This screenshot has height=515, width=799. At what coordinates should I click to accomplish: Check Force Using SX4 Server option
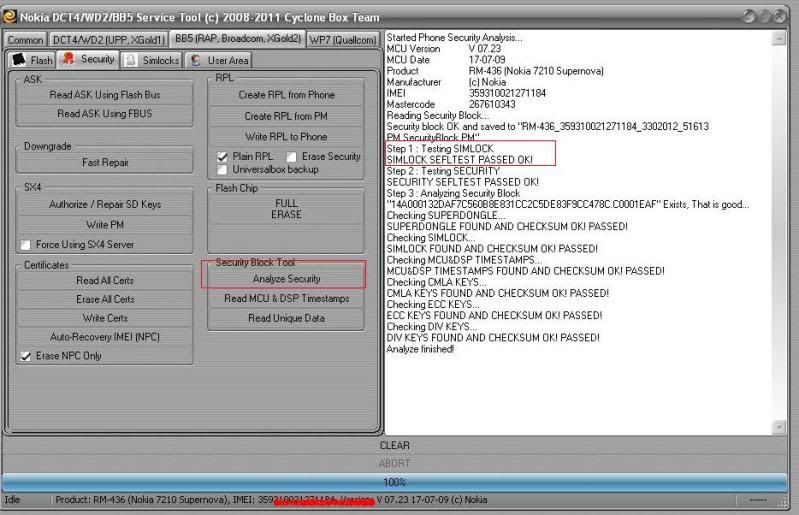pos(26,245)
